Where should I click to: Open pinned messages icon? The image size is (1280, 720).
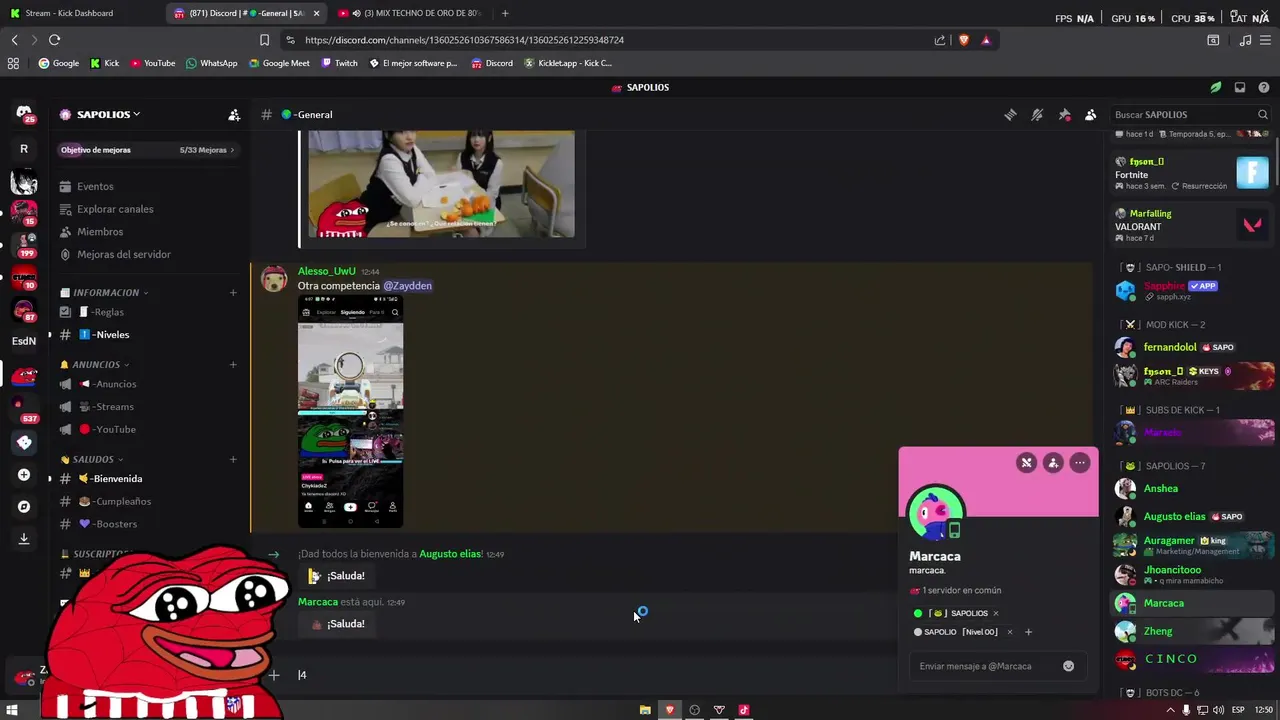point(1064,115)
